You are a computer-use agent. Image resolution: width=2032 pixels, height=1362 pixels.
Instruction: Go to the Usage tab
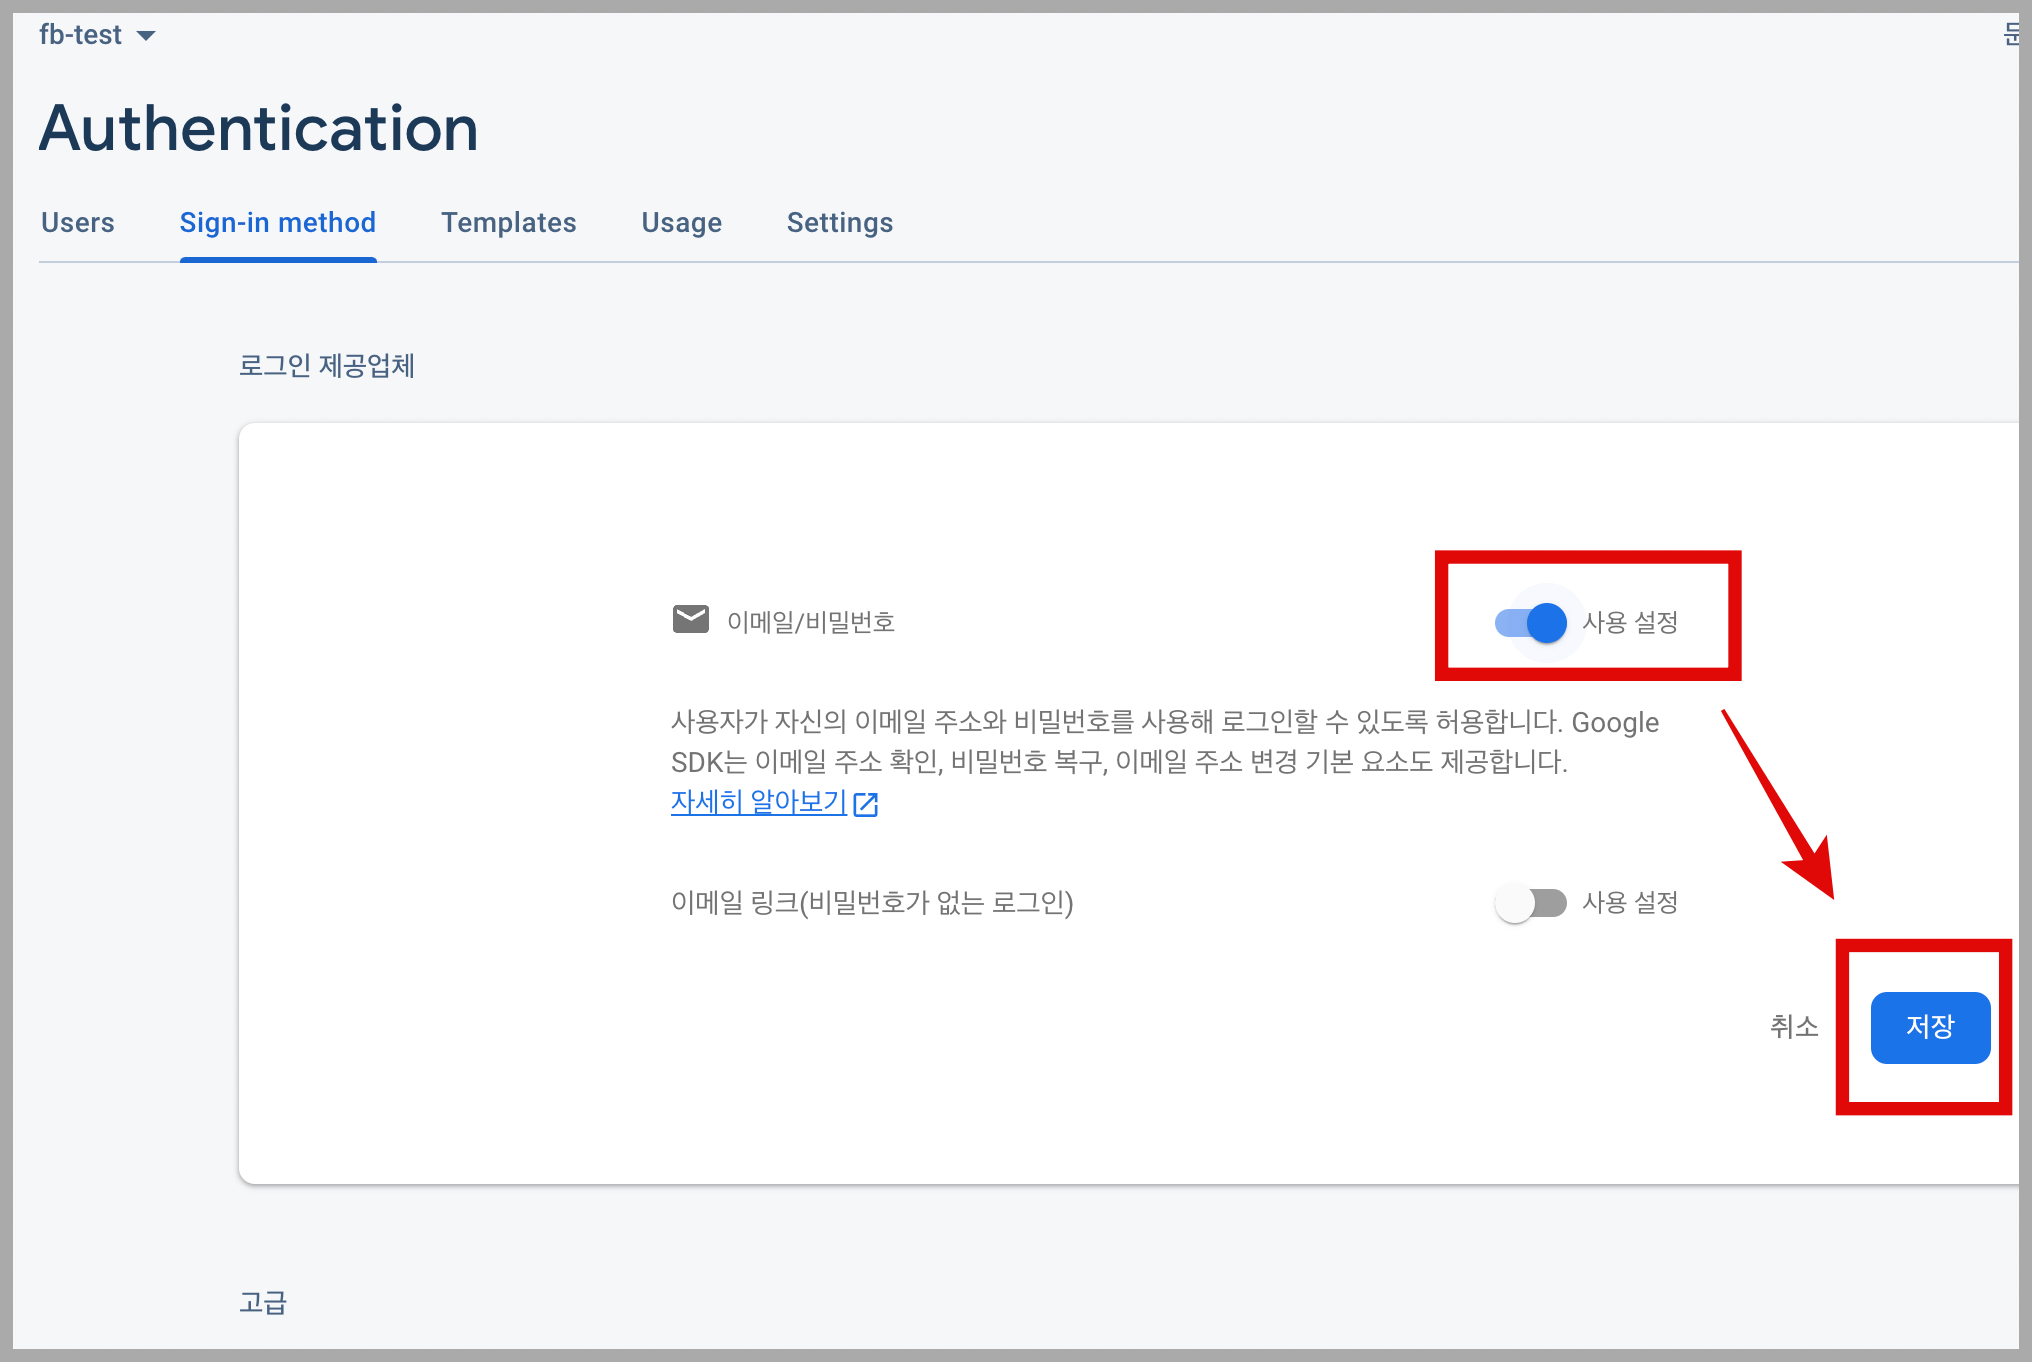pyautogui.click(x=682, y=222)
